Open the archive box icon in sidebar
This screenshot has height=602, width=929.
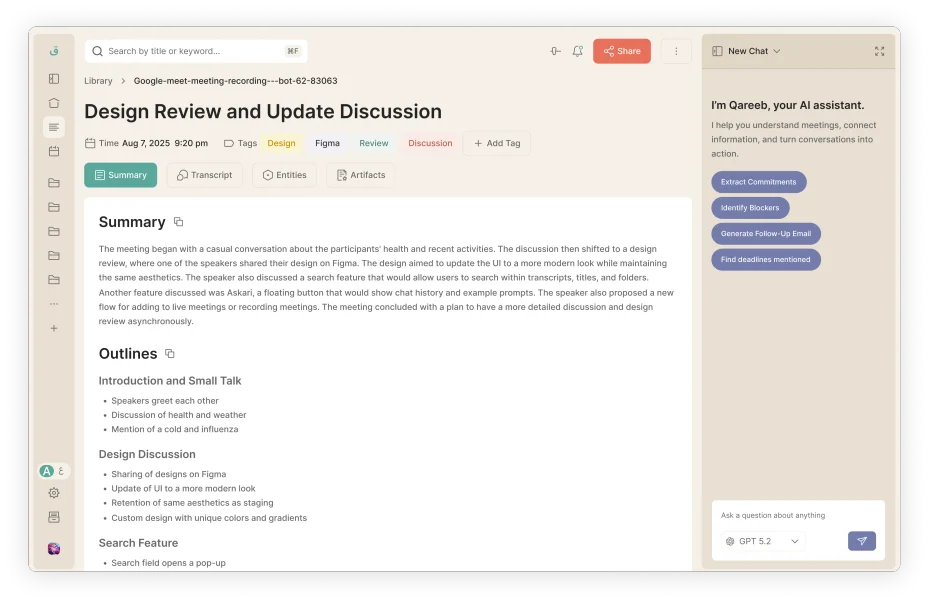pyautogui.click(x=54, y=517)
